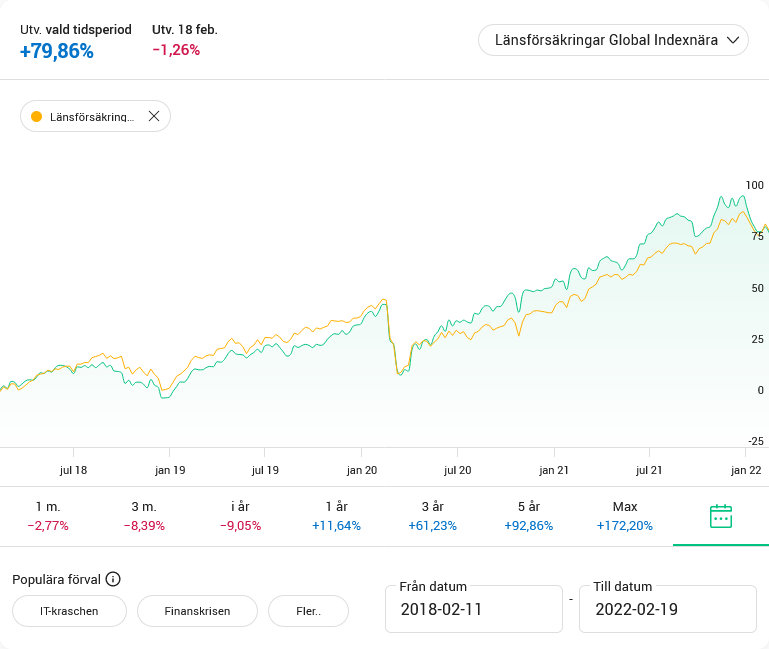The image size is (769, 649).
Task: Select the 5 år time range
Action: (x=528, y=516)
